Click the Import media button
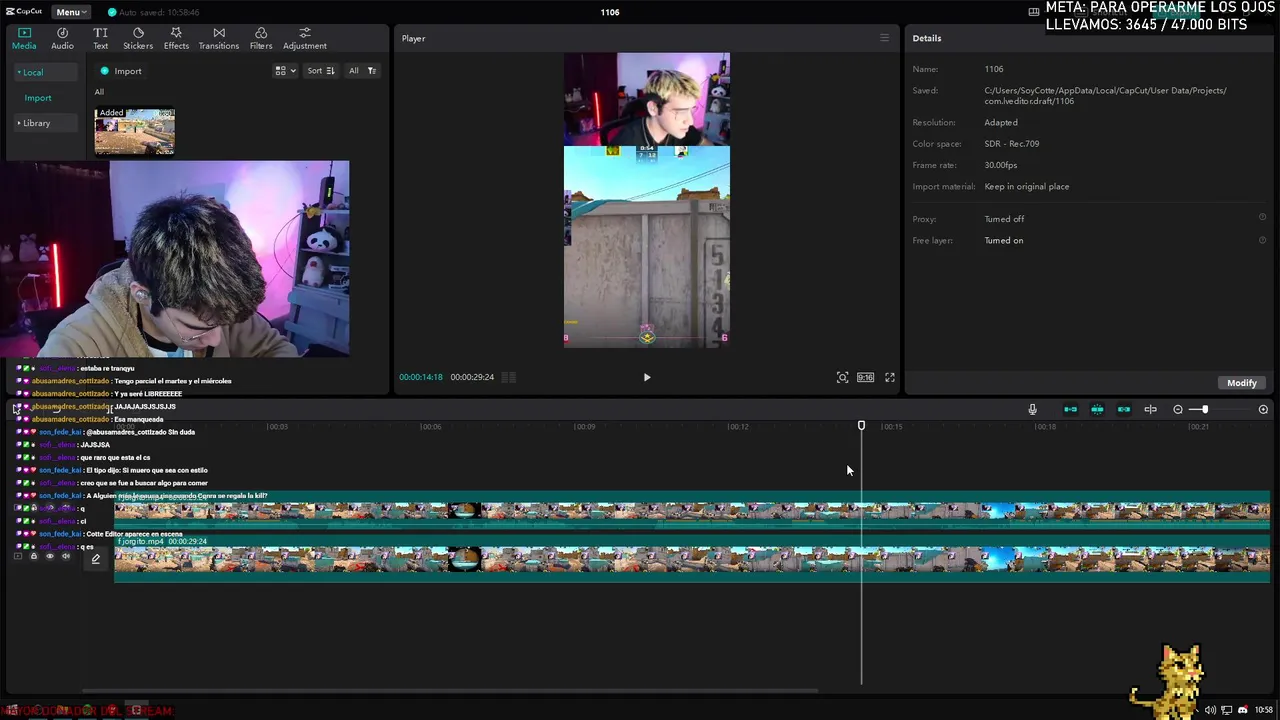The image size is (1280, 720). (x=121, y=71)
